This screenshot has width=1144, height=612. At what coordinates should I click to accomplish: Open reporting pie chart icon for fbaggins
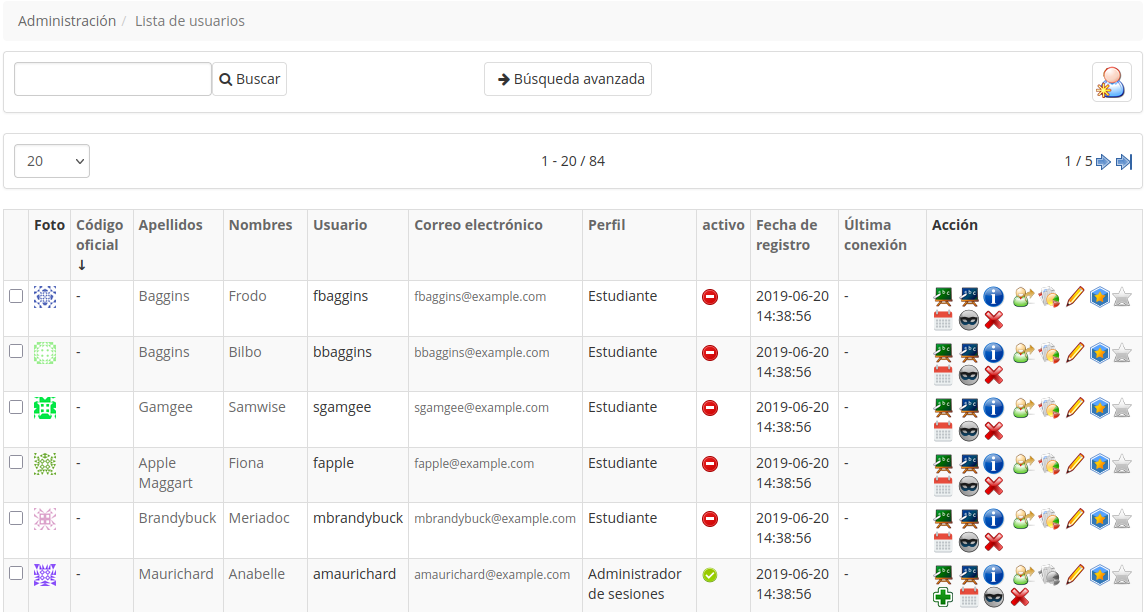point(1049,297)
